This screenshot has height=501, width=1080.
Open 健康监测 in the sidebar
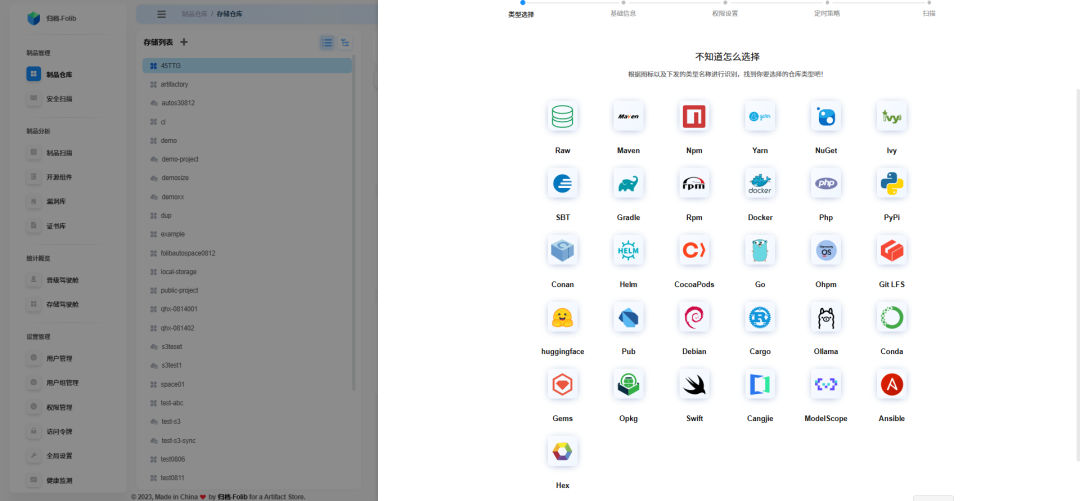59,480
